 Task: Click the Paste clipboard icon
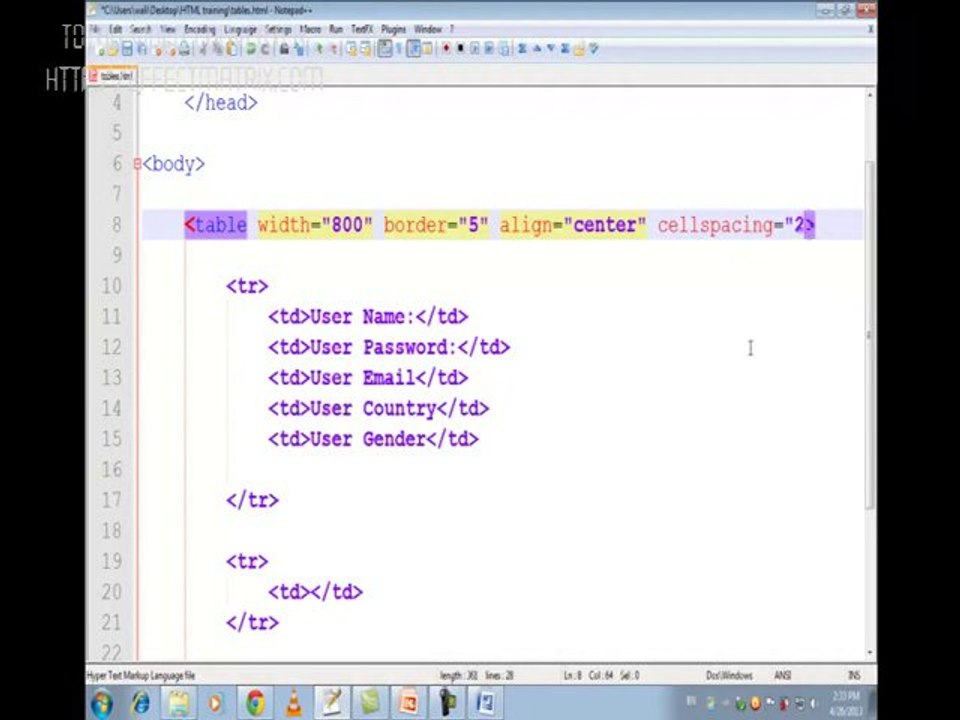click(x=232, y=50)
